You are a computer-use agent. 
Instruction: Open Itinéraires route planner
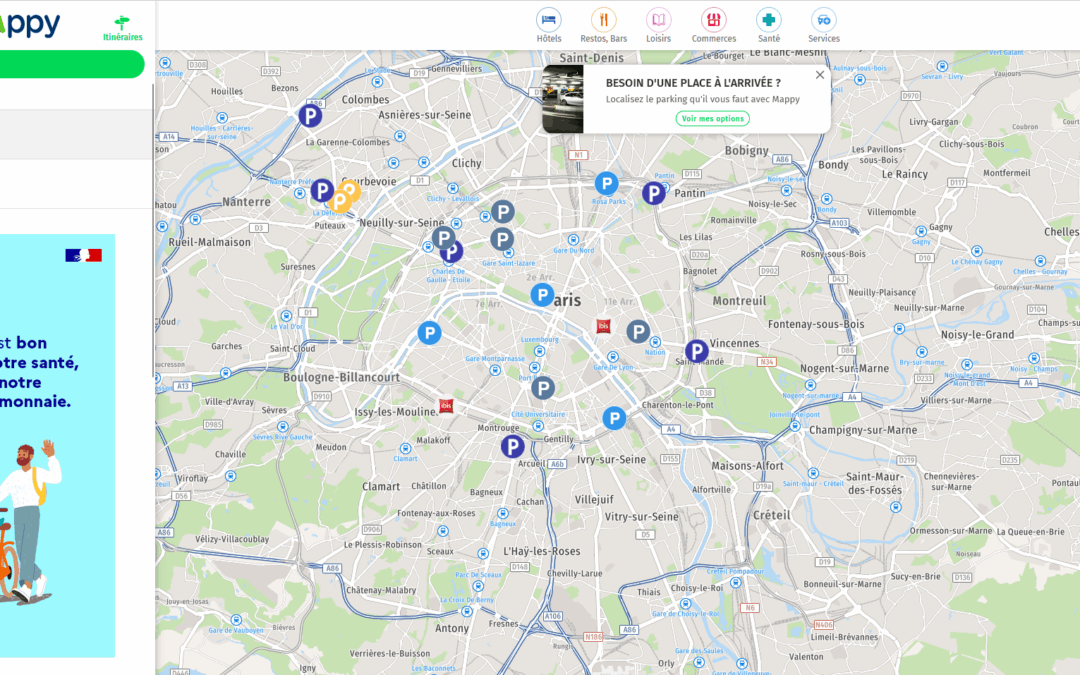coord(123,28)
